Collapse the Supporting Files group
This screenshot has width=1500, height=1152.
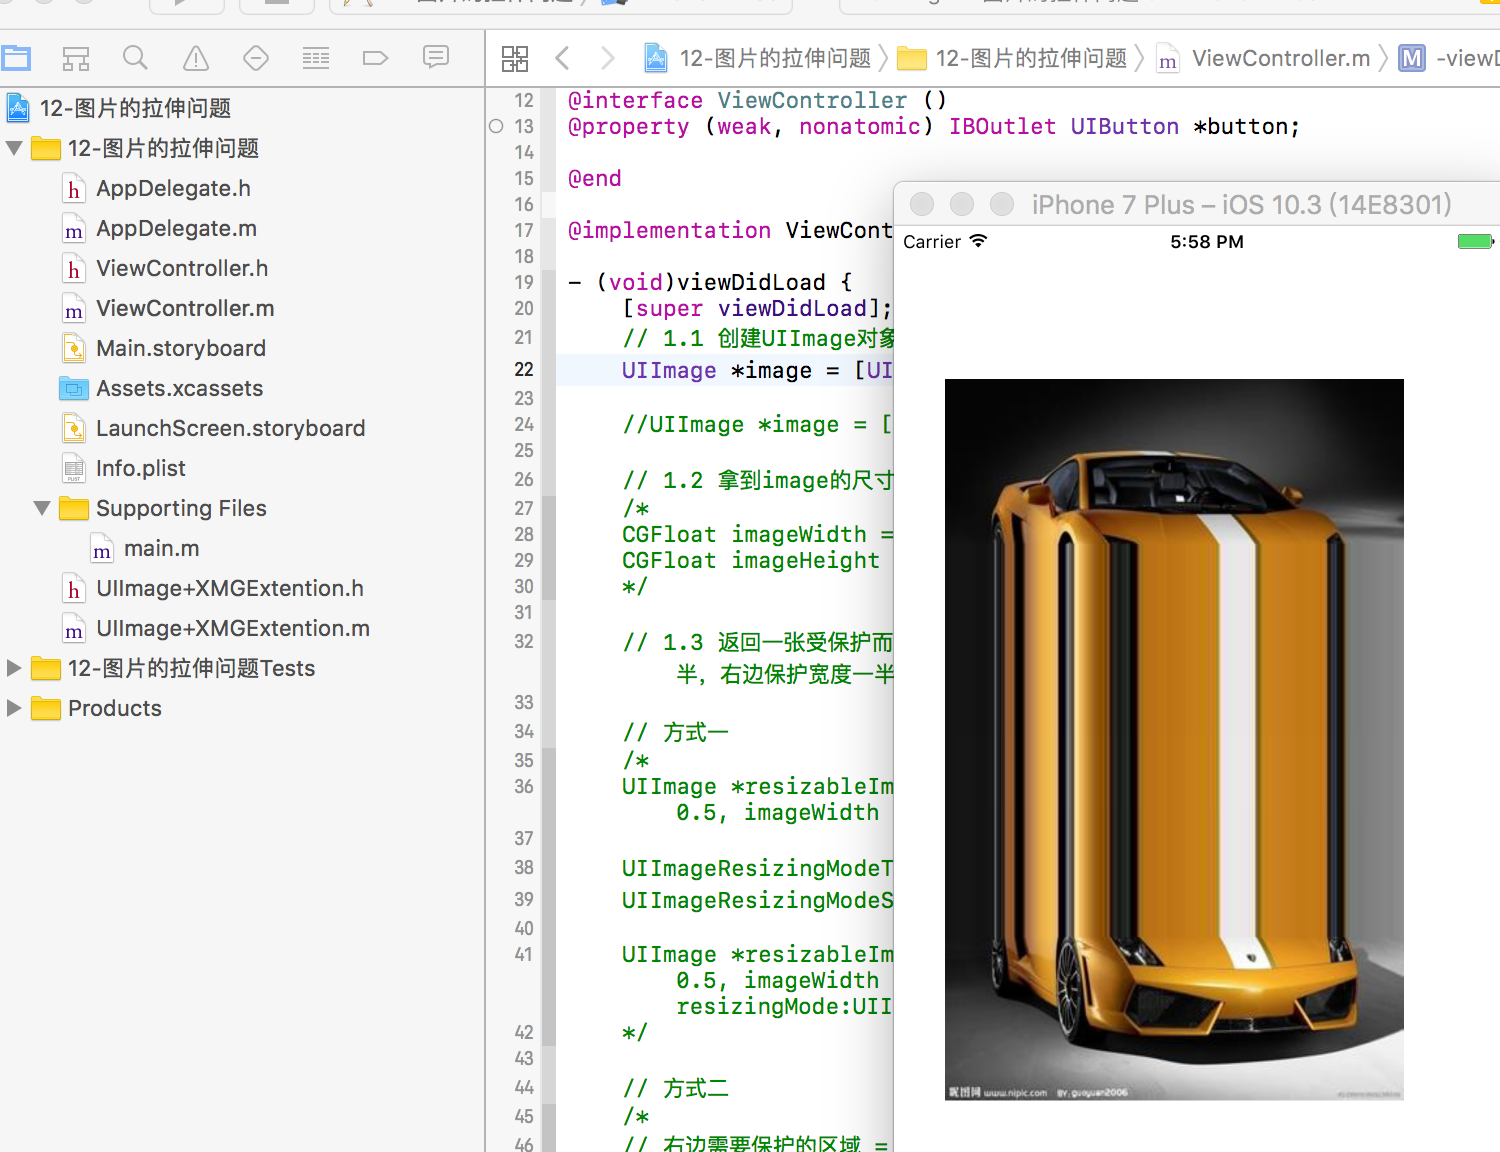(x=42, y=508)
